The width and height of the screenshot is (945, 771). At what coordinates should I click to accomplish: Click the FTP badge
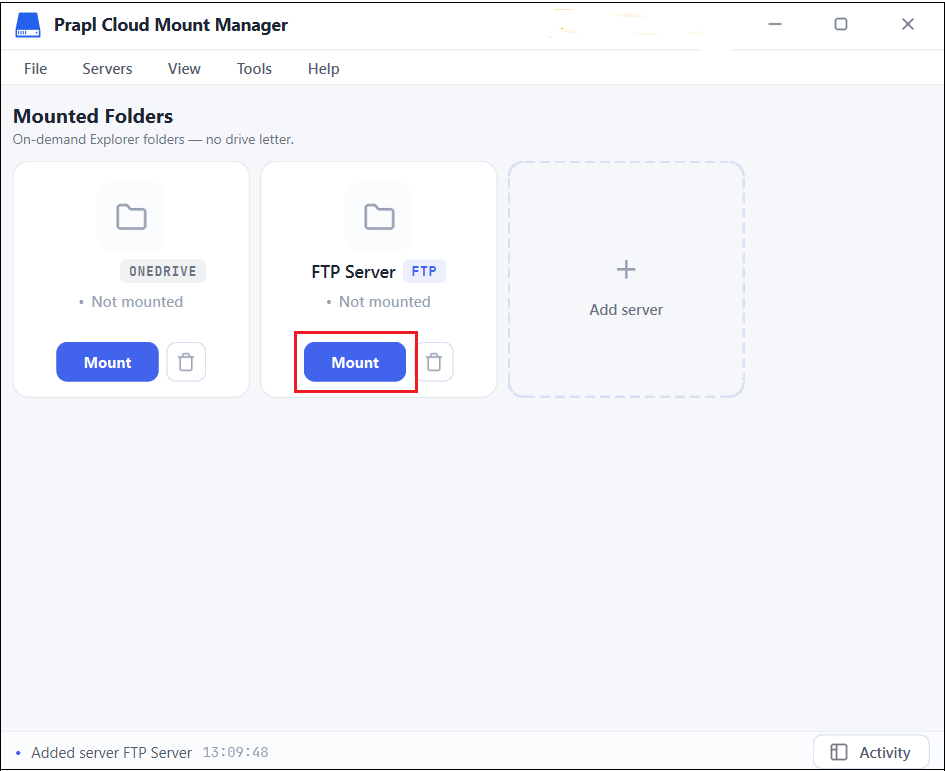424,271
